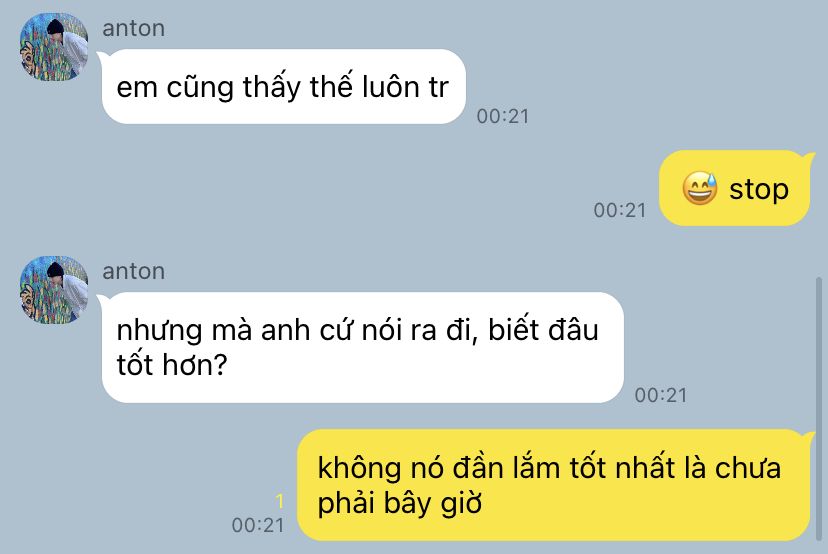Click the 'biết đâu' words in anton's message
Image resolution: width=828 pixels, height=554 pixels.
pyautogui.click(x=543, y=331)
